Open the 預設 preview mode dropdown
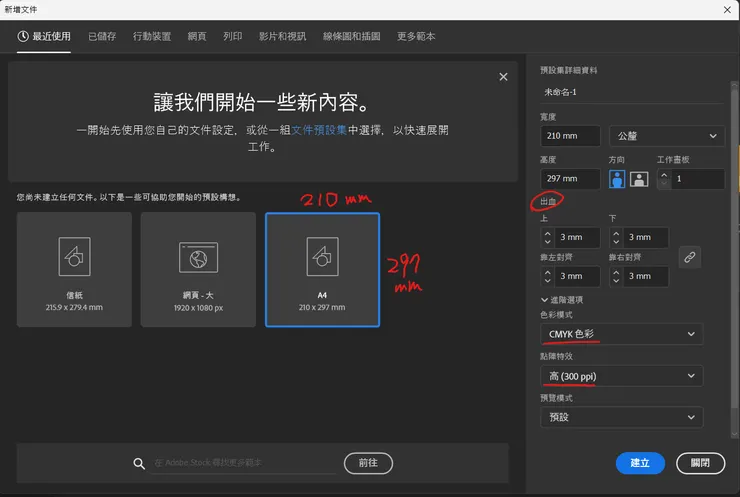This screenshot has height=497, width=740. [x=622, y=417]
